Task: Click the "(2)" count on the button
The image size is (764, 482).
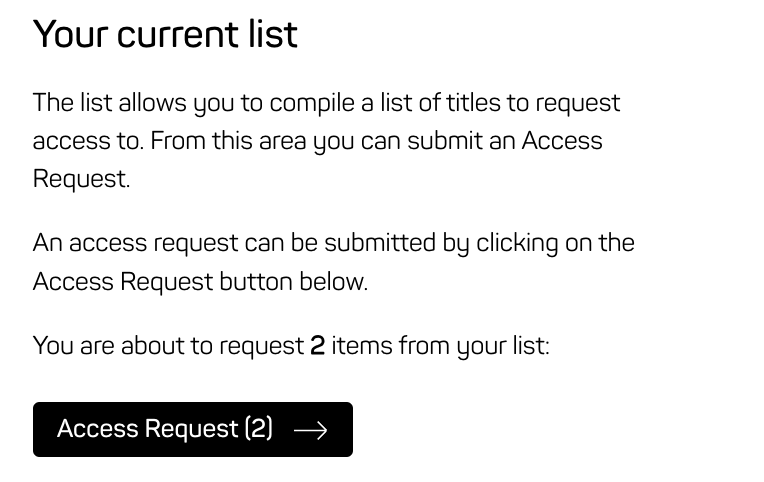Action: [x=258, y=429]
